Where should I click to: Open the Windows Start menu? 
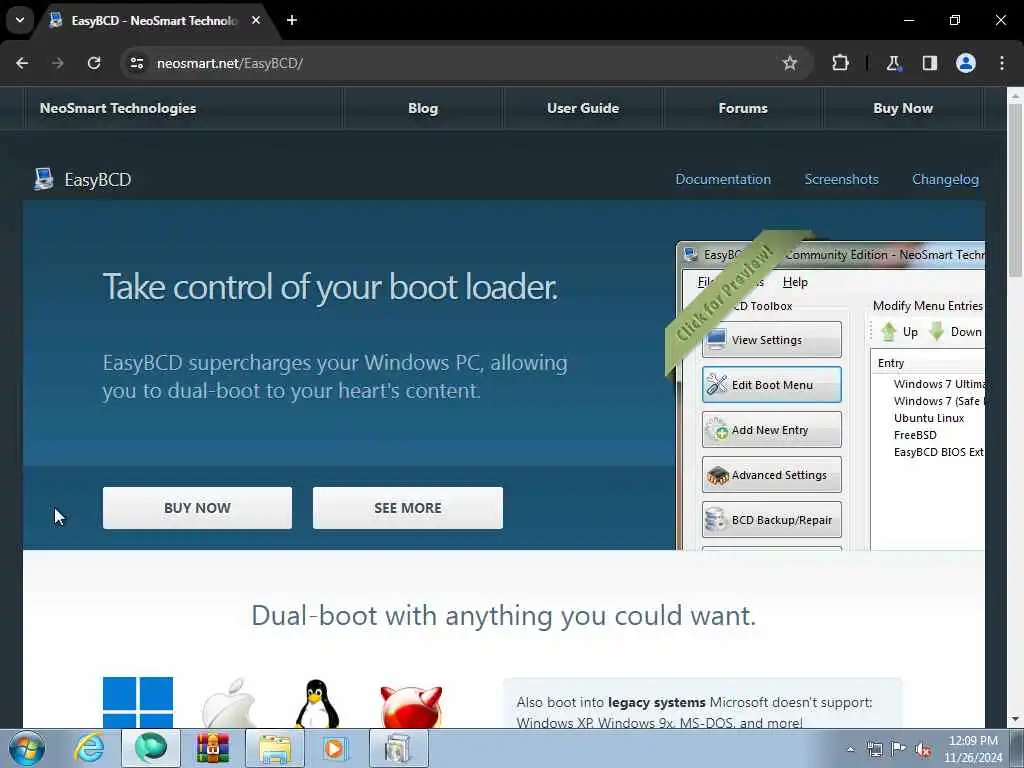click(26, 748)
